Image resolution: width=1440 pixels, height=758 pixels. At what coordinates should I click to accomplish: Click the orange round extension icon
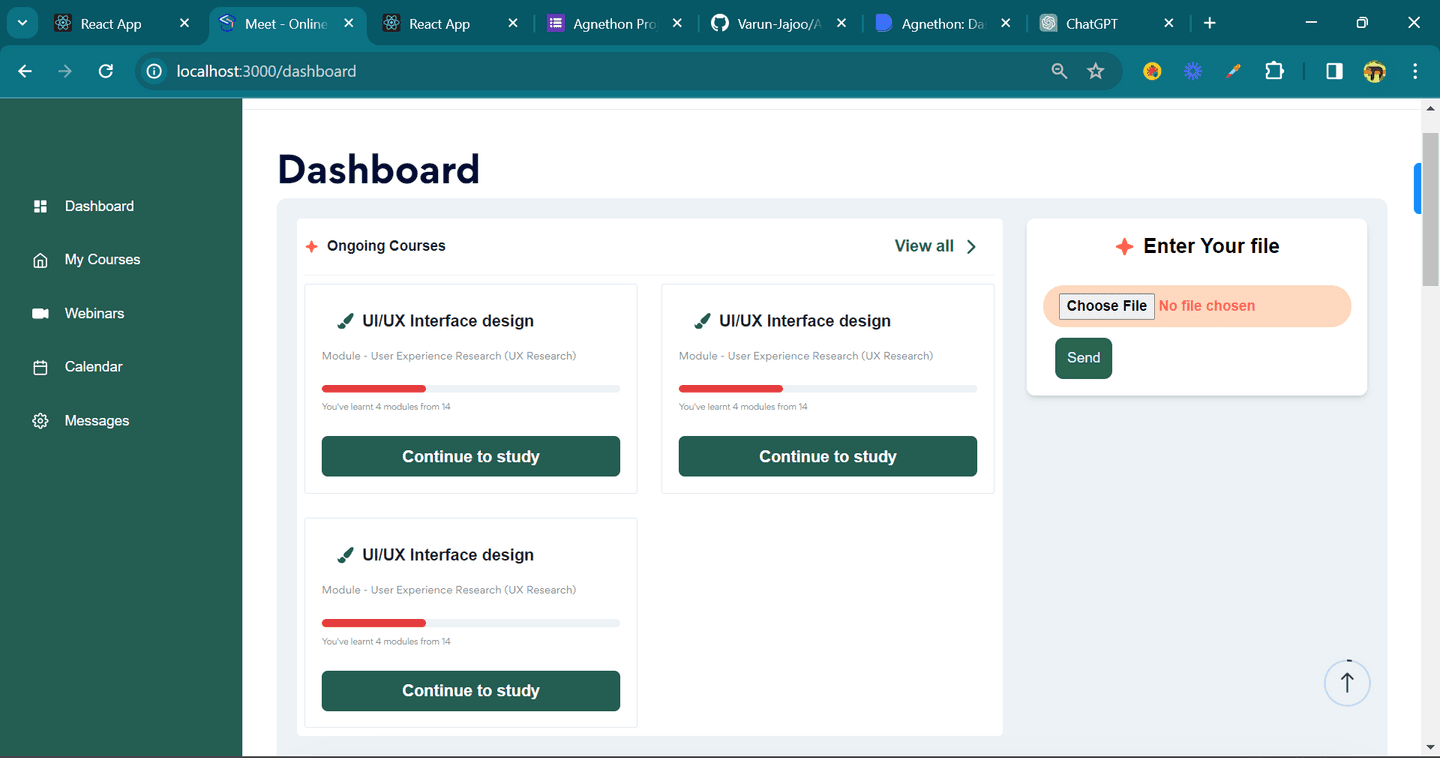point(1152,71)
